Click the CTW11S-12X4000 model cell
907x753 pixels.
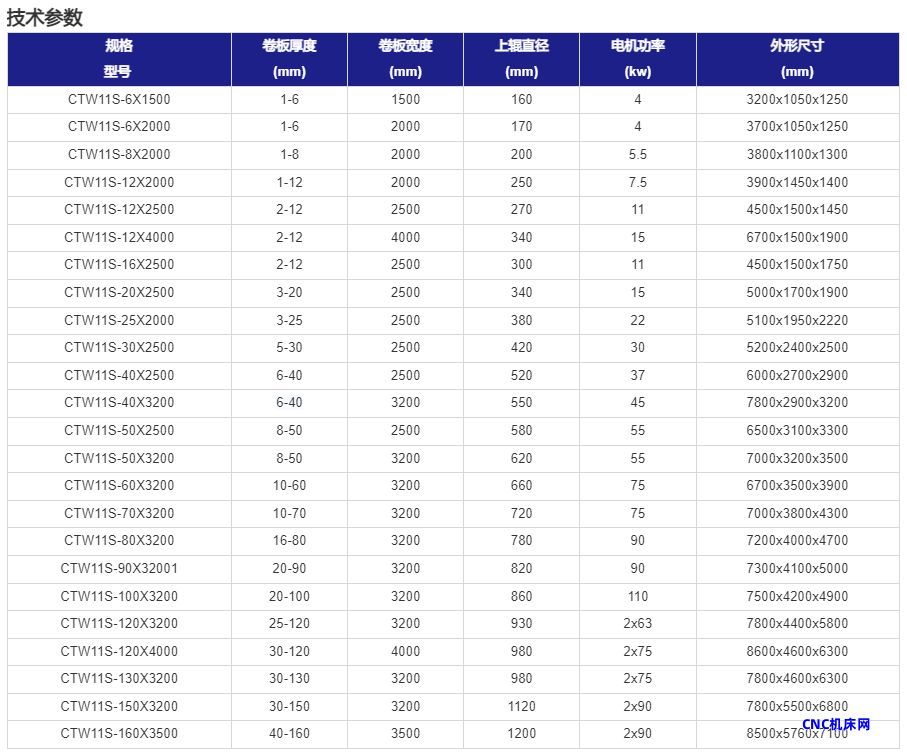point(119,237)
